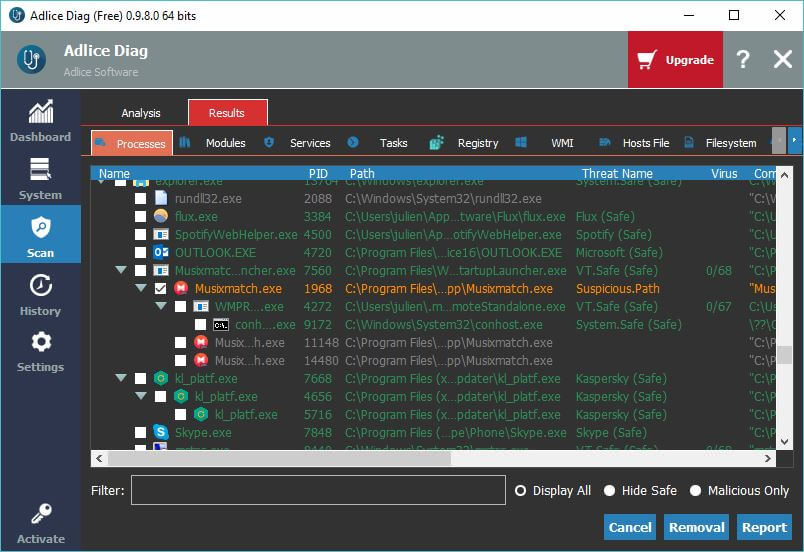Click the red Upgrade button
Screen dimensions: 804x552
point(675,60)
